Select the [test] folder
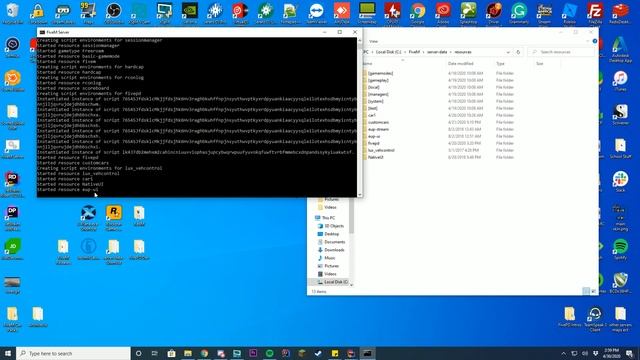The image size is (640, 360). pyautogui.click(x=372, y=108)
